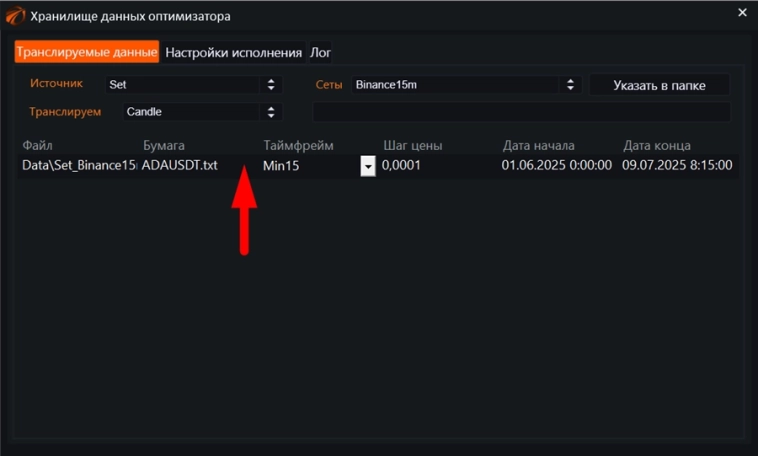Open the Min15 timeframe dropdown arrow
Viewport: 758px width, 456px height.
(x=368, y=166)
